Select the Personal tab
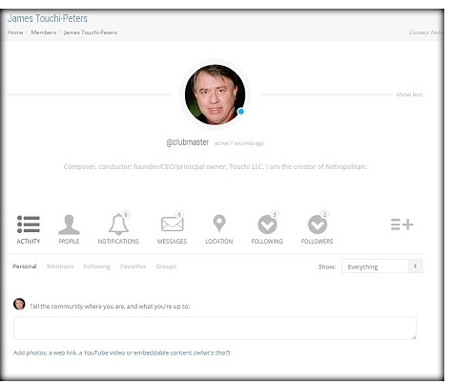The width and height of the screenshot is (453, 384). click(24, 266)
